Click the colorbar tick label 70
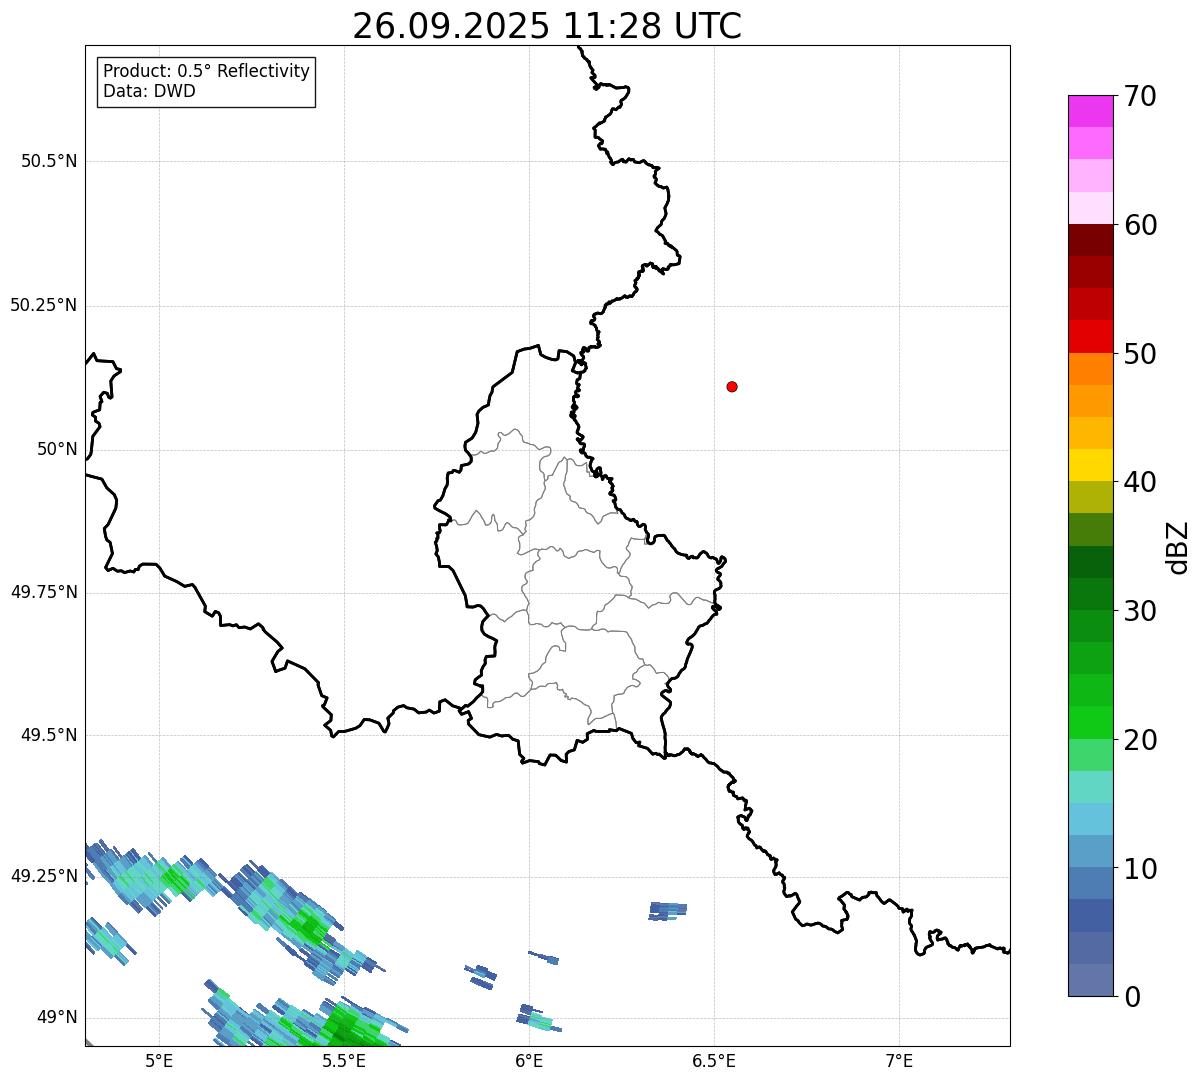 coord(1141,96)
